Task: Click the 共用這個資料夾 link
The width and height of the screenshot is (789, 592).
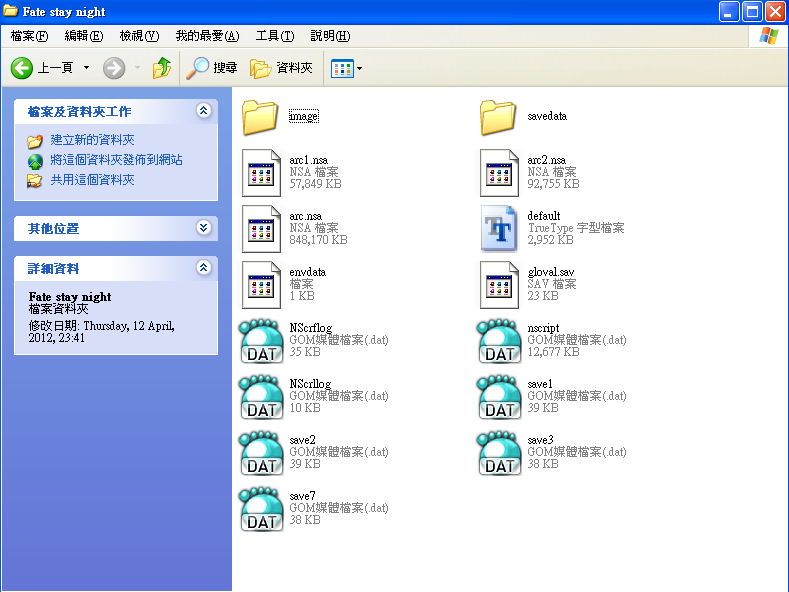Action: point(92,180)
